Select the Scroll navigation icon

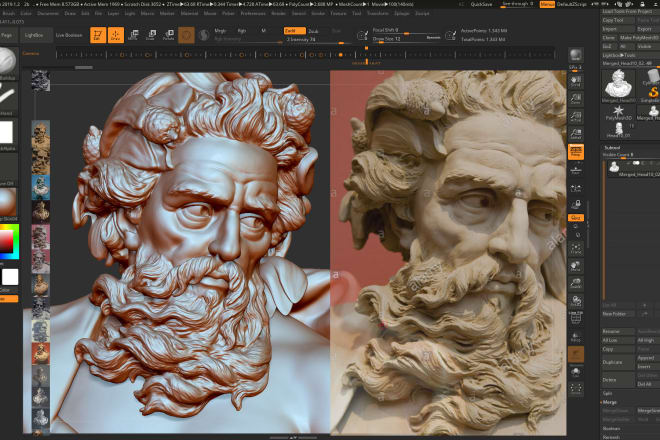click(x=576, y=81)
